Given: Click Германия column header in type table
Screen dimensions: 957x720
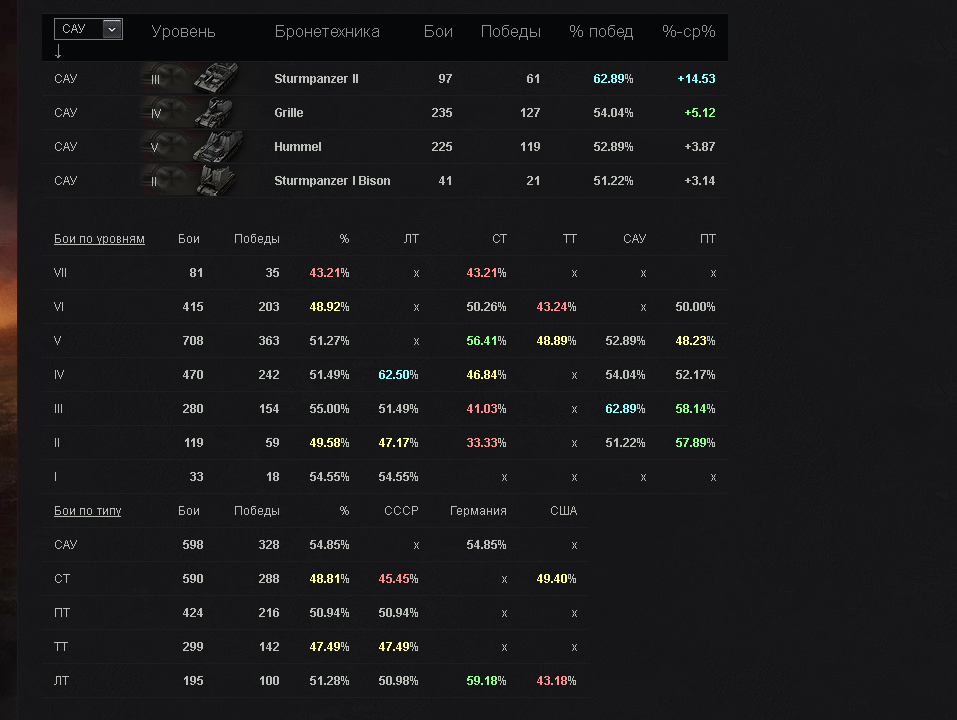Looking at the screenshot, I should (x=478, y=511).
